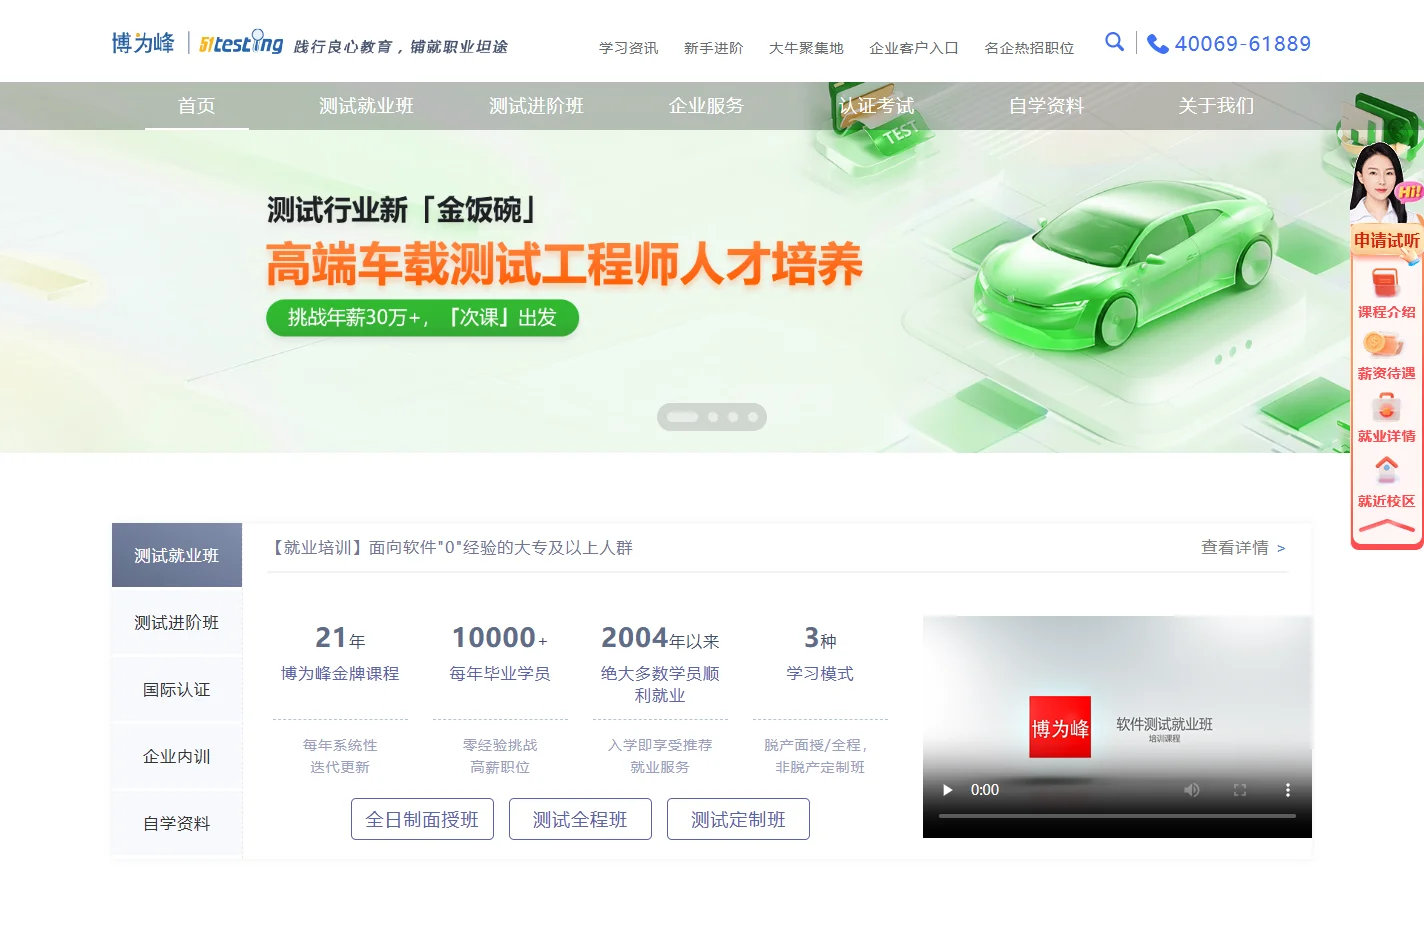
Task: Open the video's three-dot options menu
Action: click(1288, 790)
